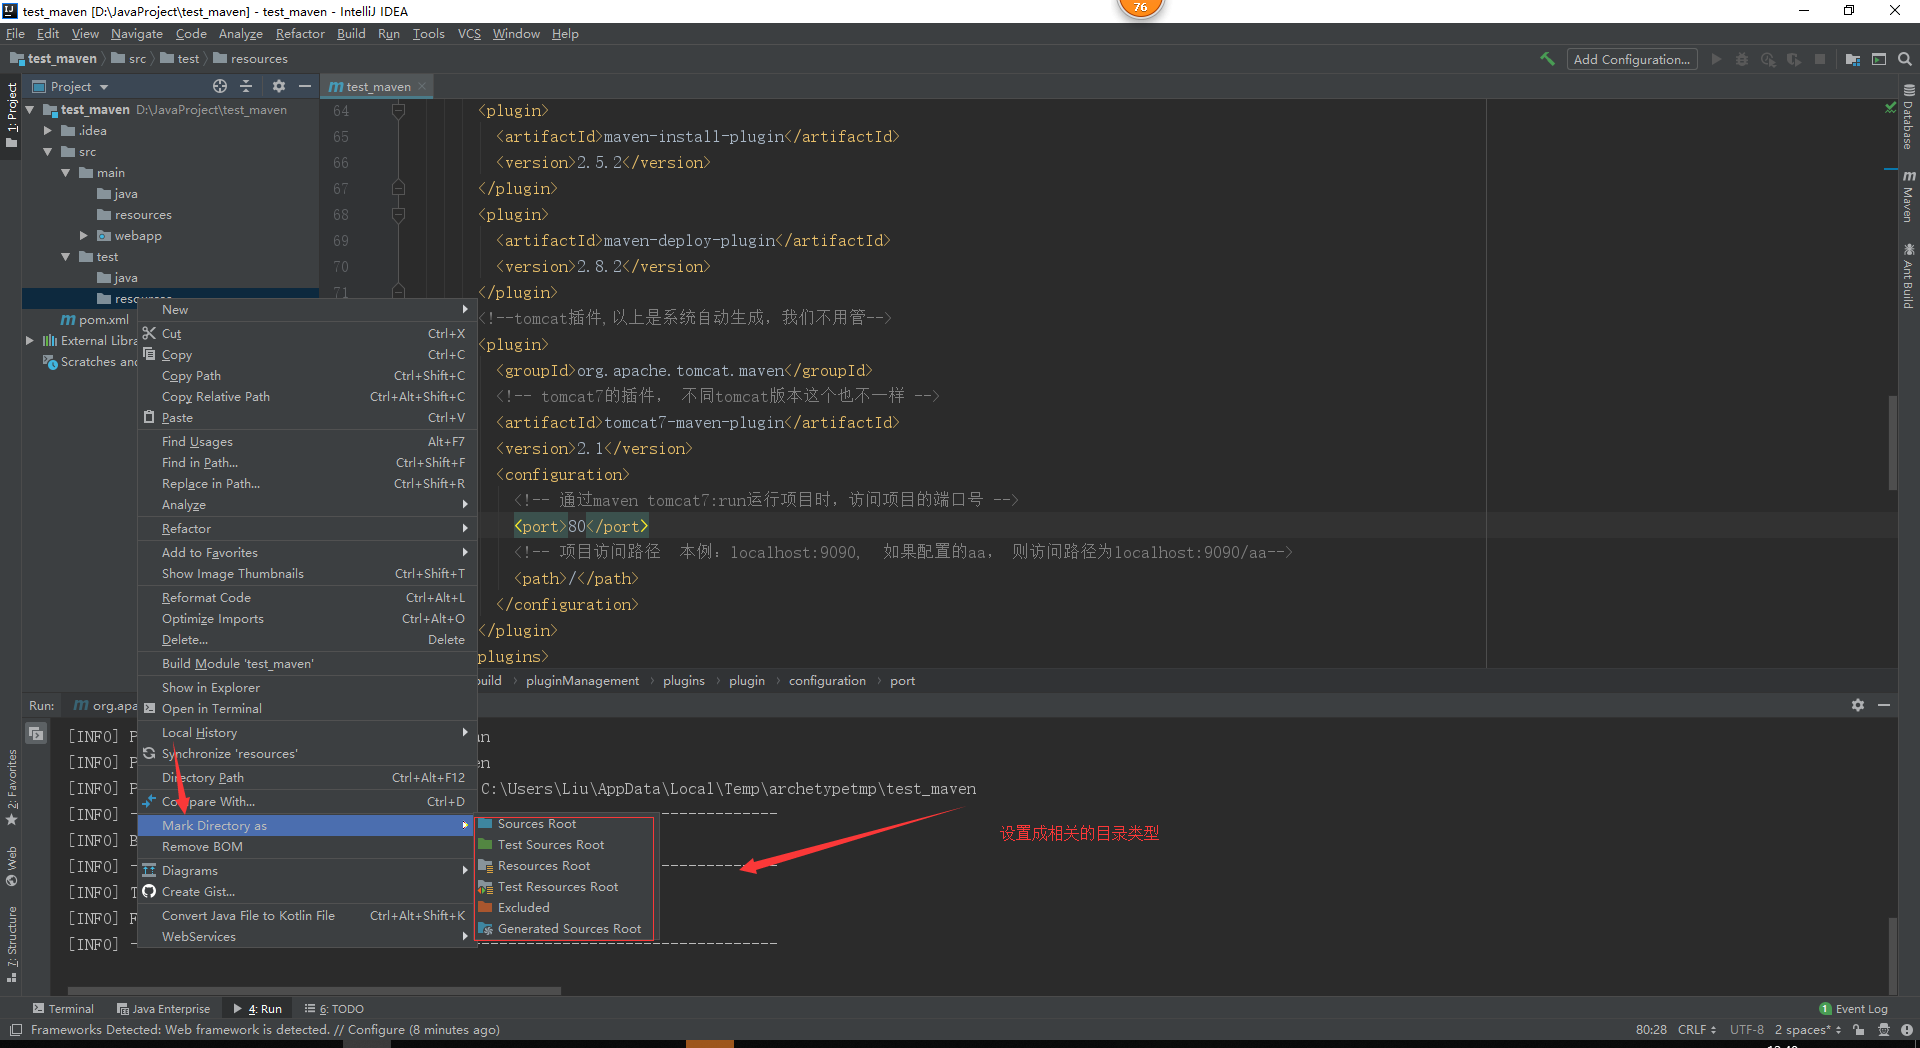
Task: Open the 2 spaces indent selector
Action: click(x=1808, y=1030)
